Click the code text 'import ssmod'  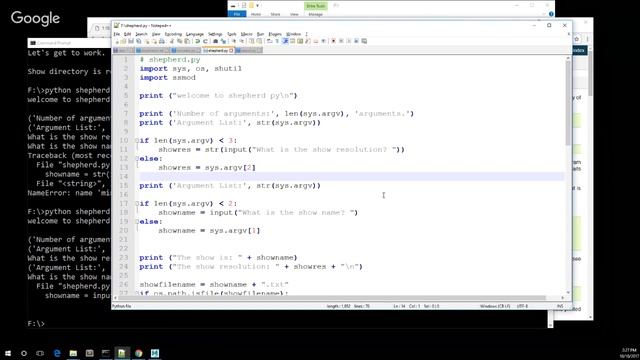pyautogui.click(x=167, y=78)
